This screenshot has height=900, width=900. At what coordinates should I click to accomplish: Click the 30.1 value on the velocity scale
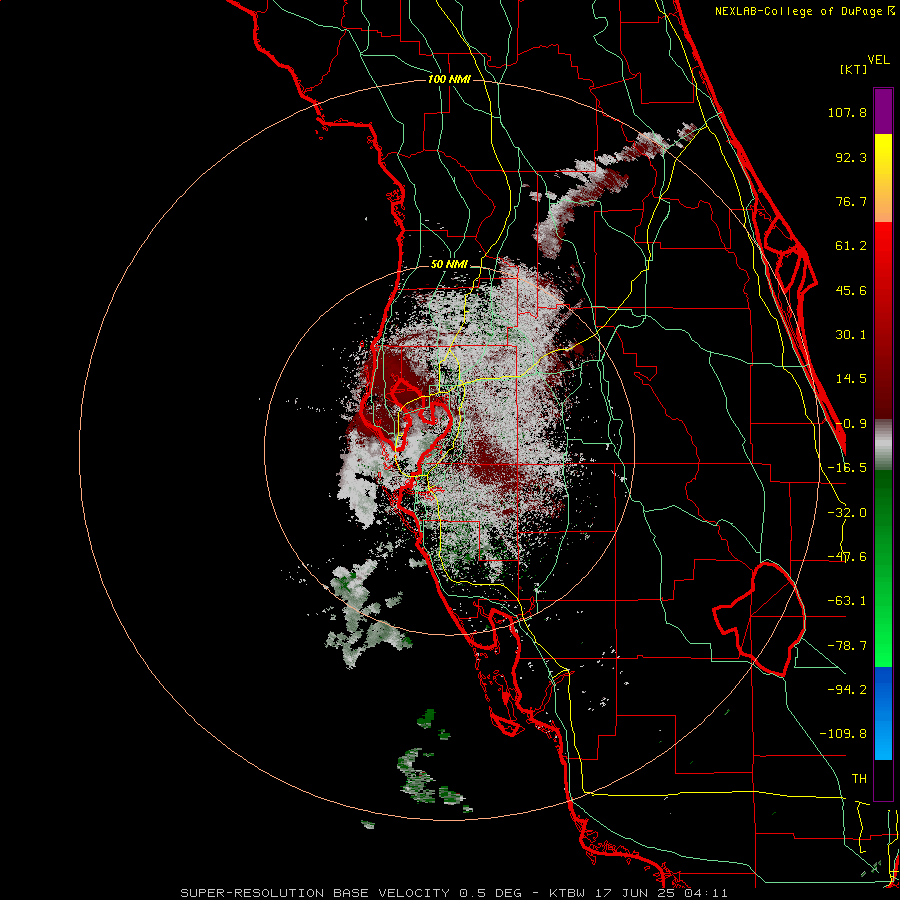[851, 335]
